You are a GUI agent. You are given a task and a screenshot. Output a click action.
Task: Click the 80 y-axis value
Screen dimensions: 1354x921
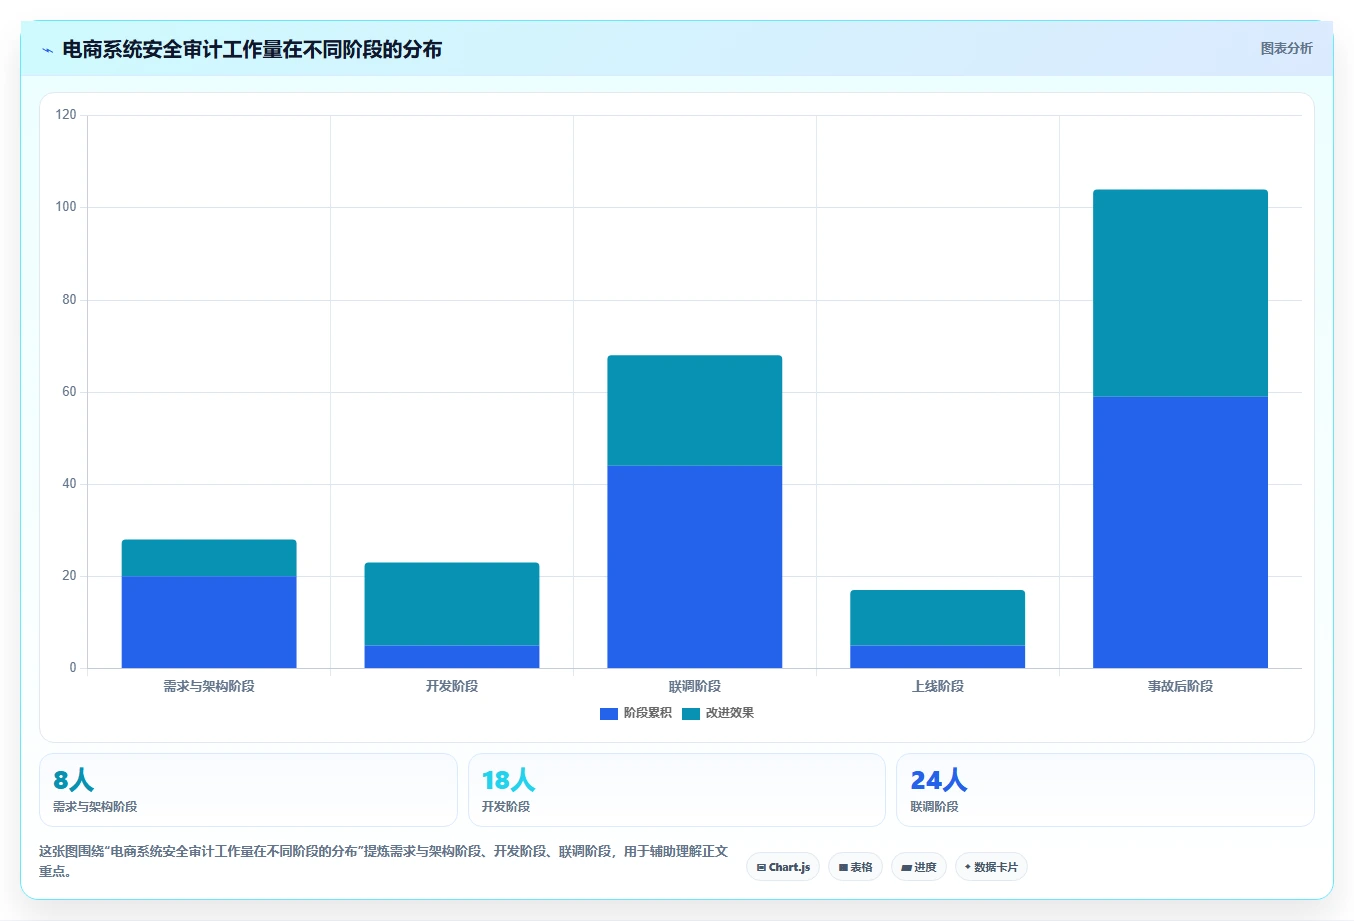click(69, 299)
